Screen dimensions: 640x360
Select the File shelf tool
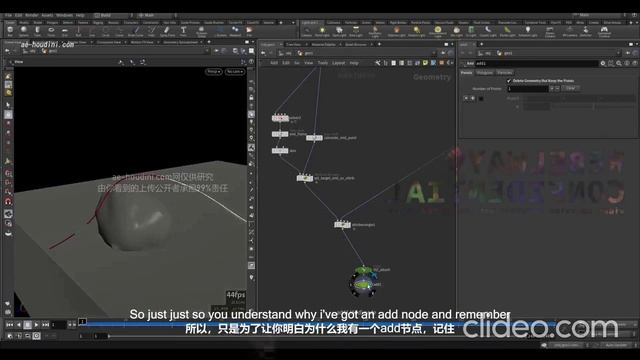click(249, 31)
